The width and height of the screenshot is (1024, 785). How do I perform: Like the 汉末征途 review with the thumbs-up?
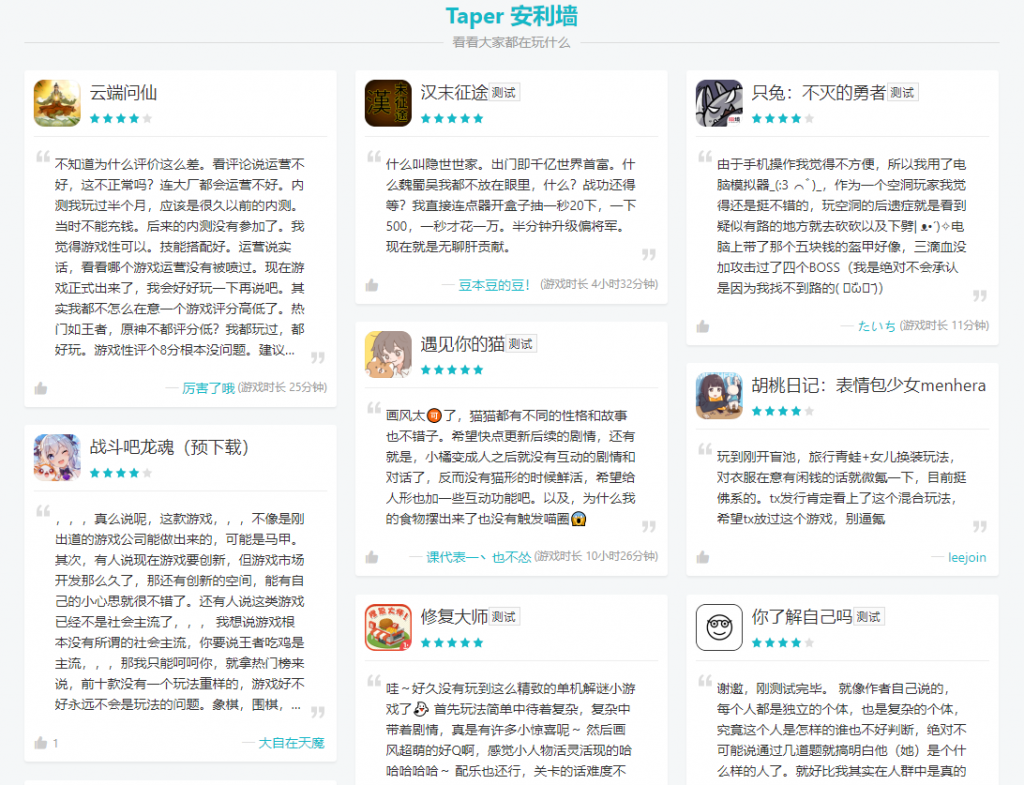(371, 286)
